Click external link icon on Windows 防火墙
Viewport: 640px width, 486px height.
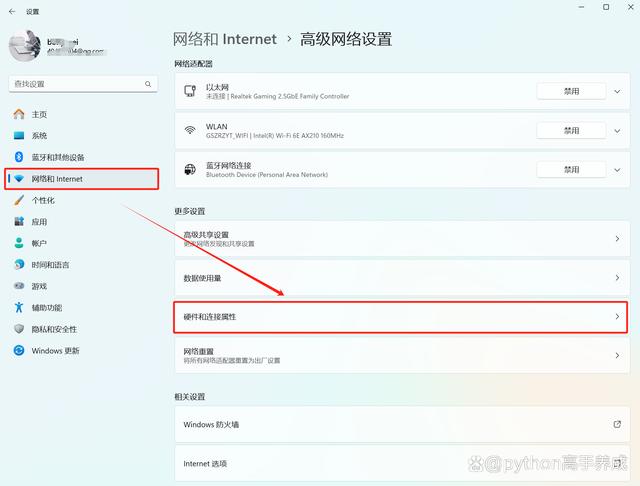pos(617,424)
